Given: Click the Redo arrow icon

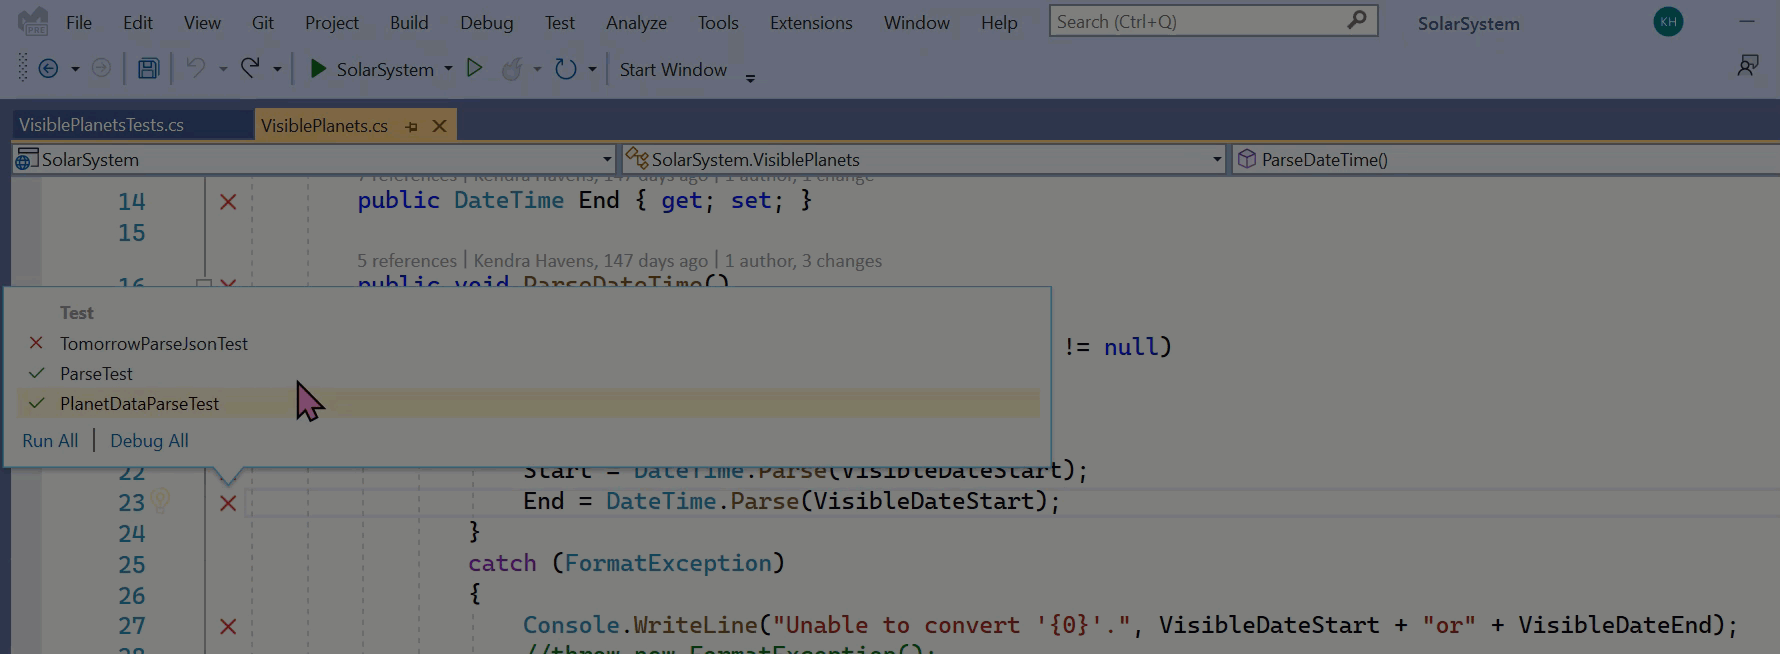Looking at the screenshot, I should tap(250, 69).
